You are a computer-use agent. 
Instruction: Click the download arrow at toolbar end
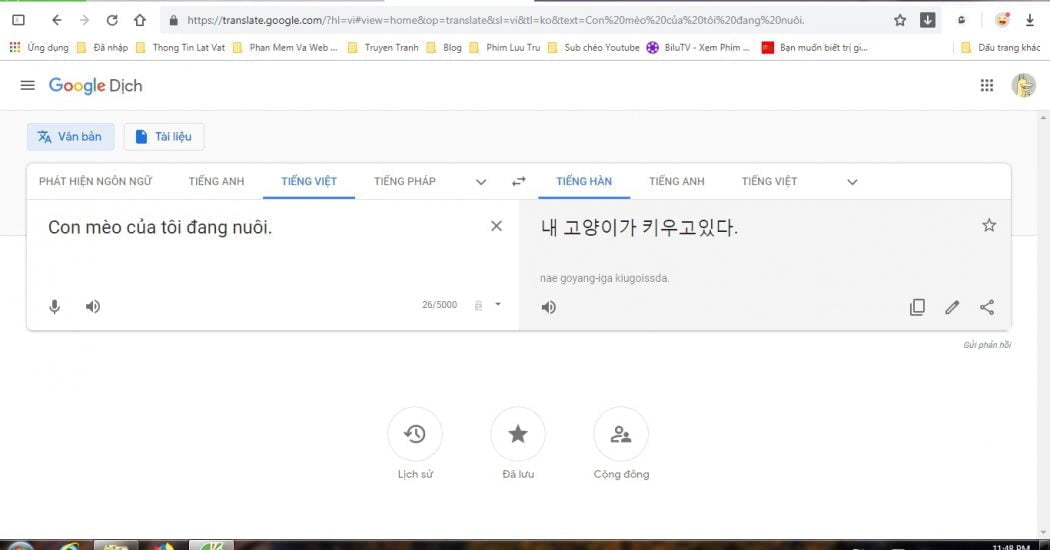coord(1030,20)
